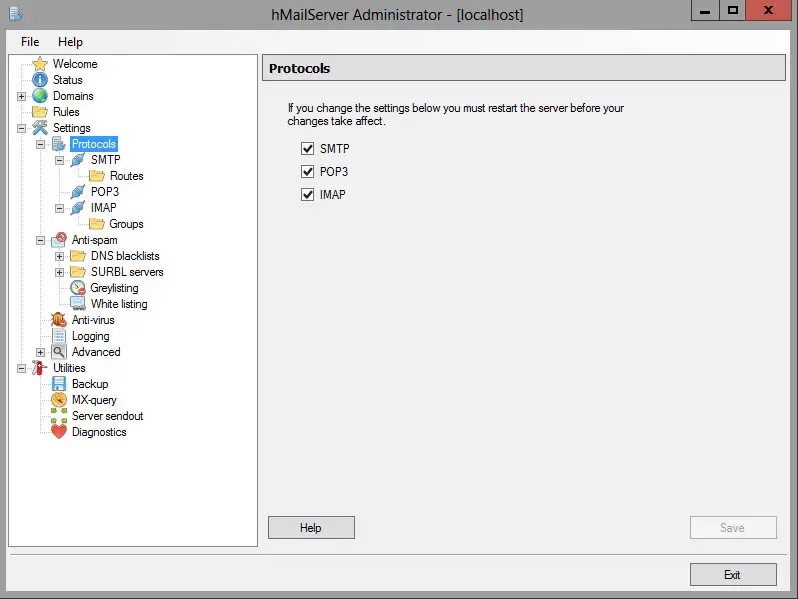Select the highlighted Protocols tree item
The width and height of the screenshot is (798, 599).
[x=94, y=144]
